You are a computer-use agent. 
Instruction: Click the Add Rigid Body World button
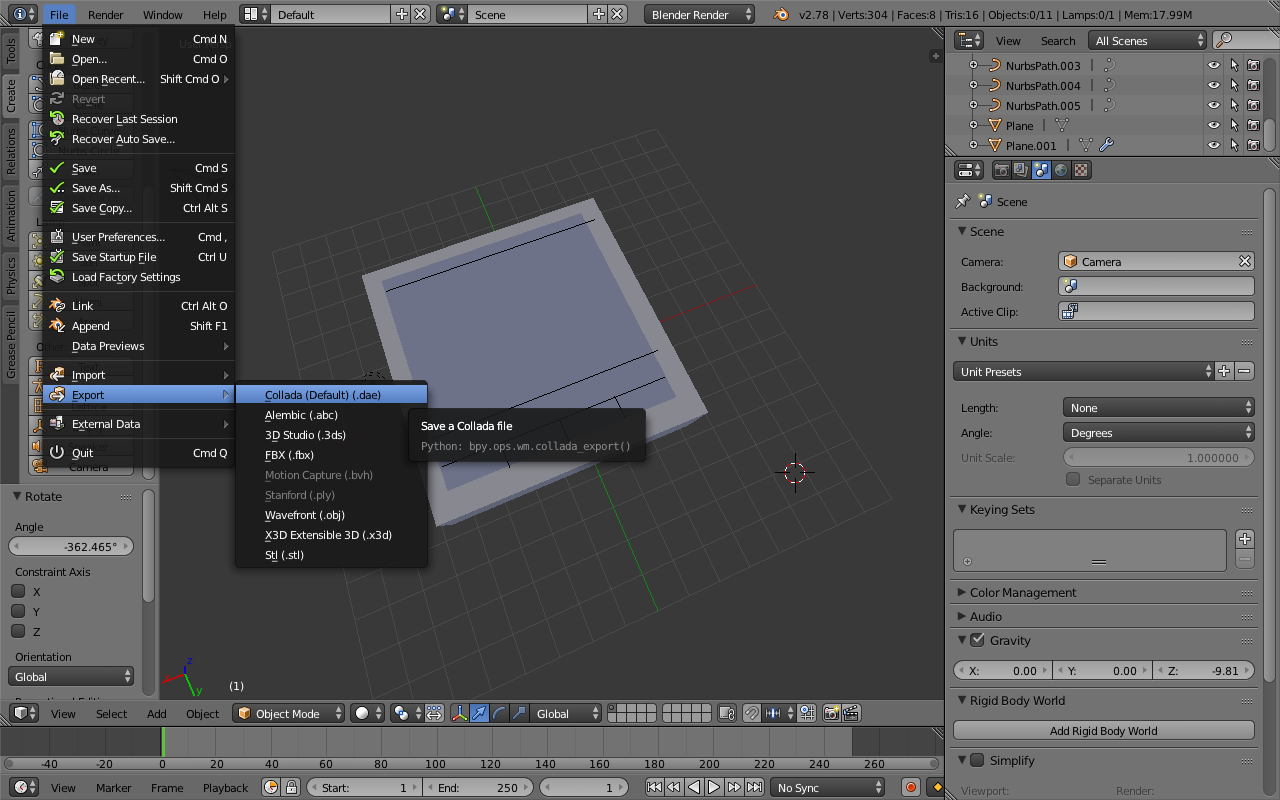(1103, 731)
